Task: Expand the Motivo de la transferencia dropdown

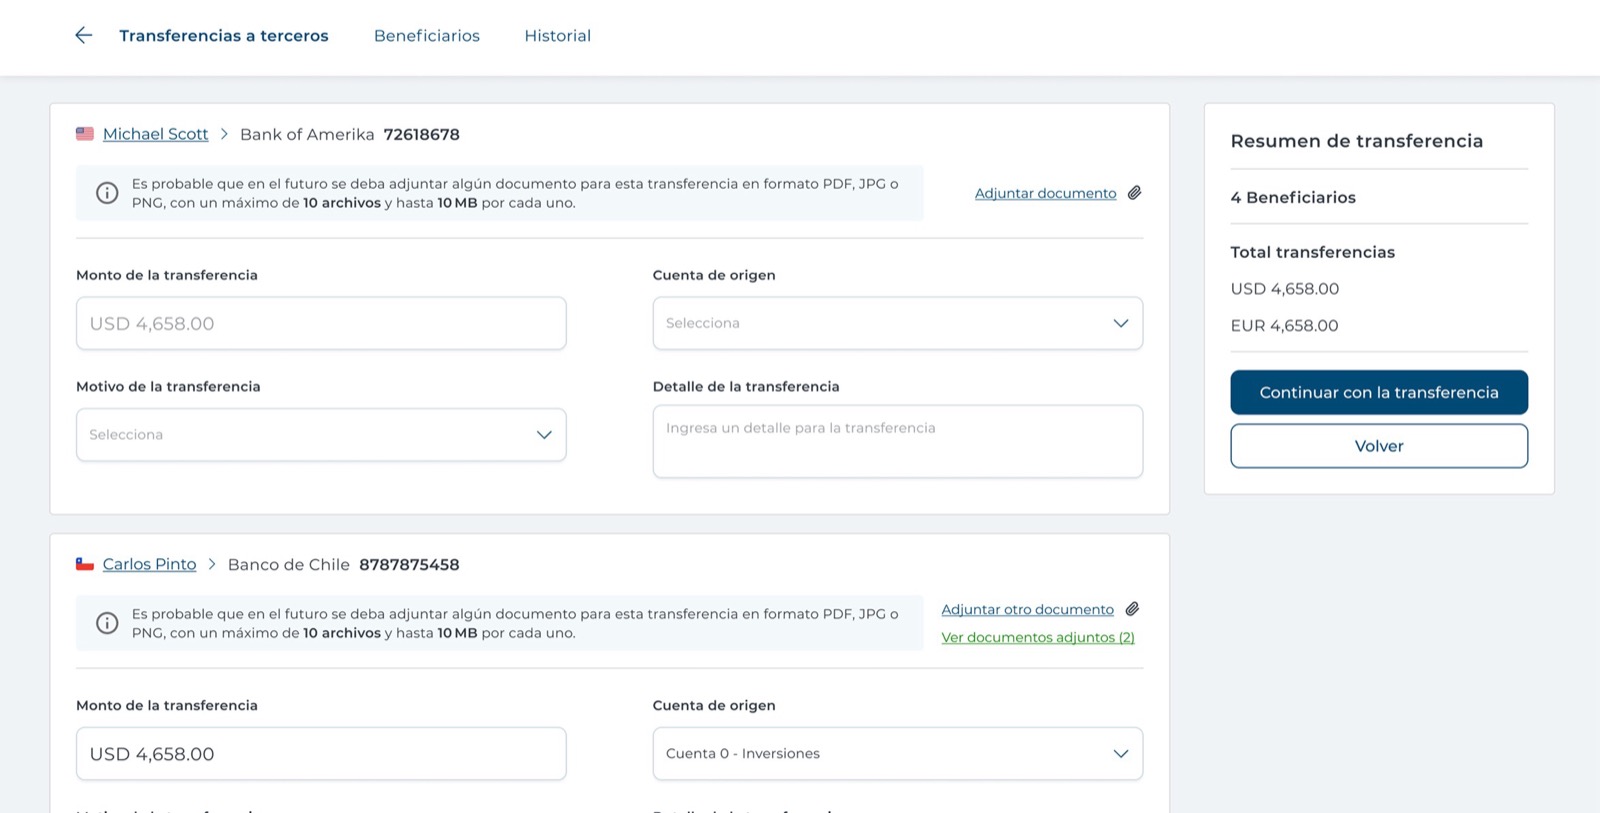Action: coord(321,435)
